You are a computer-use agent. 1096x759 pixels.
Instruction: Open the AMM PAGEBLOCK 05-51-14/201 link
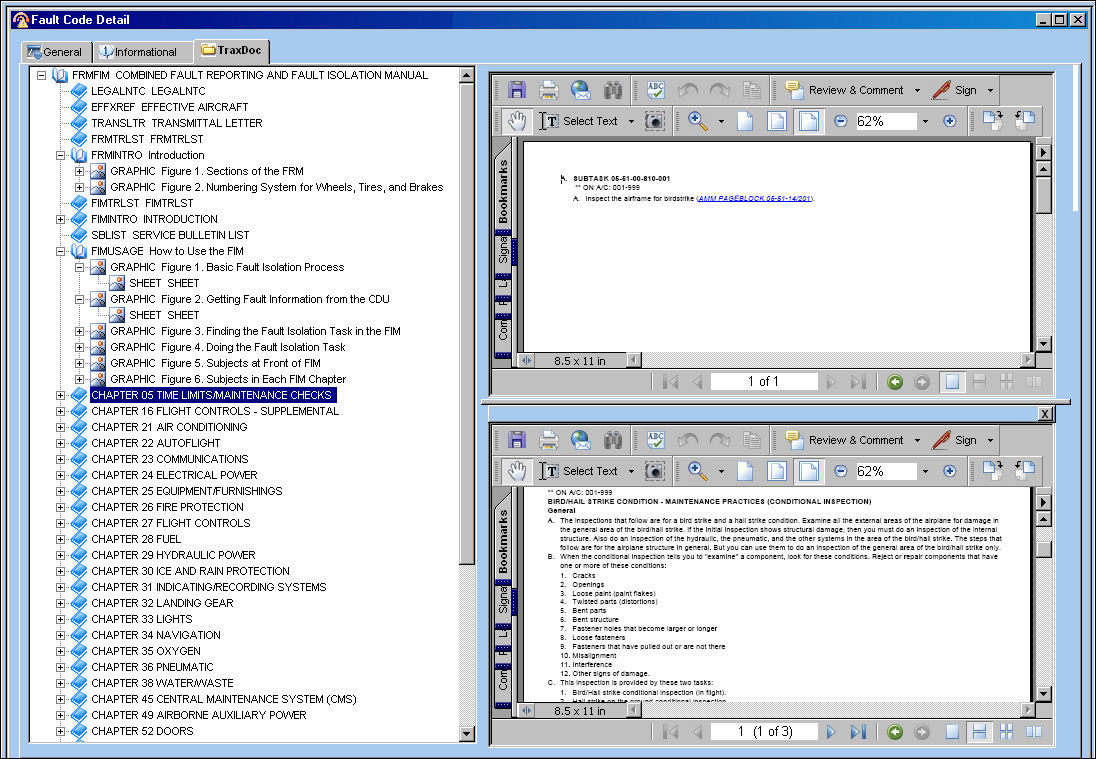(755, 198)
